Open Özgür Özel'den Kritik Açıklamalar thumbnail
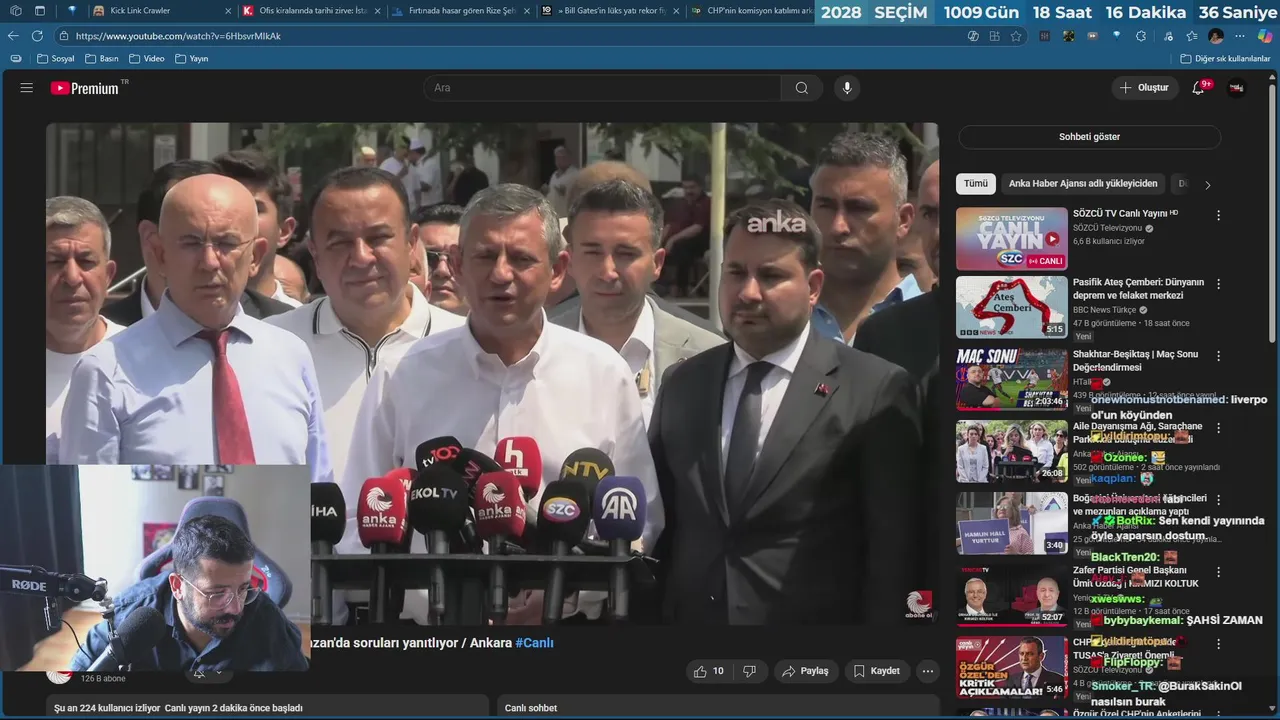The image size is (1280, 720). point(1011,667)
